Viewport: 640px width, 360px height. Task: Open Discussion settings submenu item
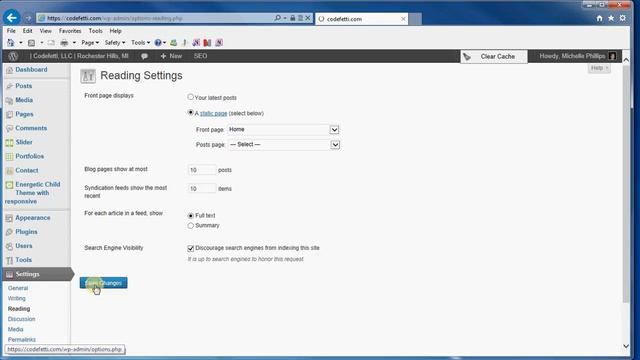pyautogui.click(x=22, y=319)
